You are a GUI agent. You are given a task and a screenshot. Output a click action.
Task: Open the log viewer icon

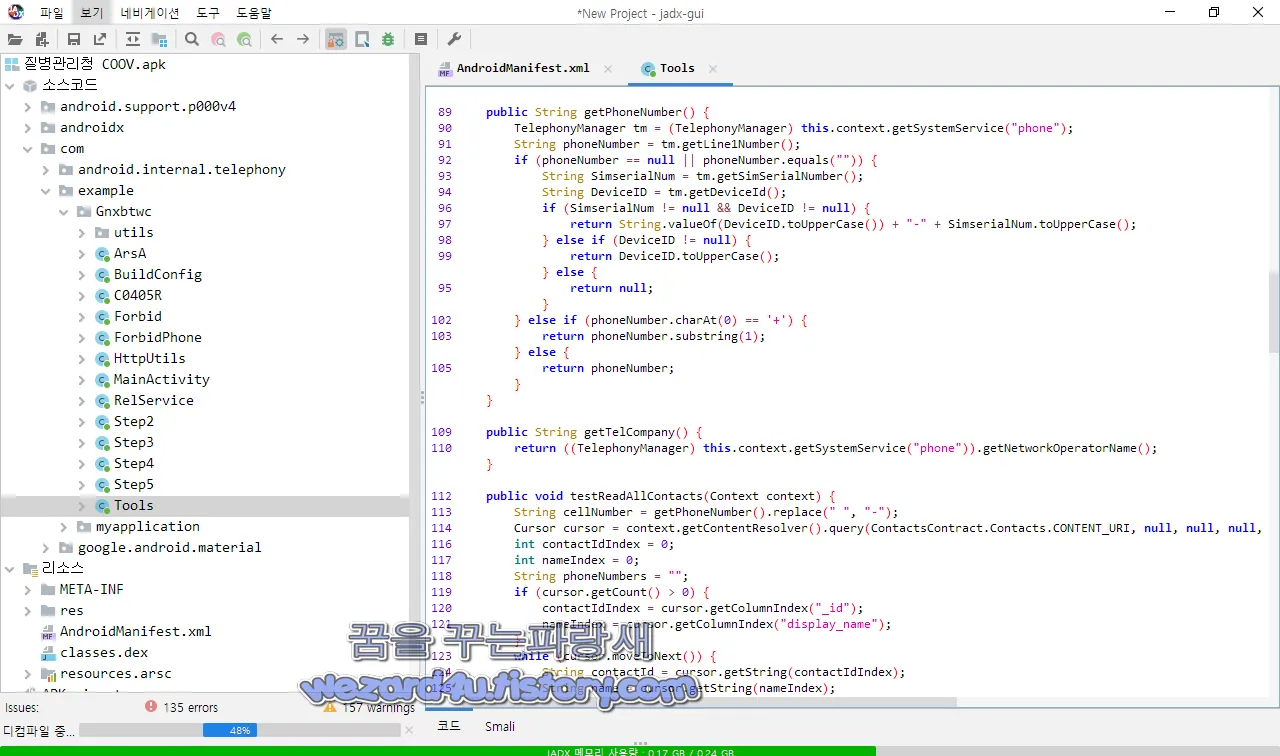[x=421, y=39]
